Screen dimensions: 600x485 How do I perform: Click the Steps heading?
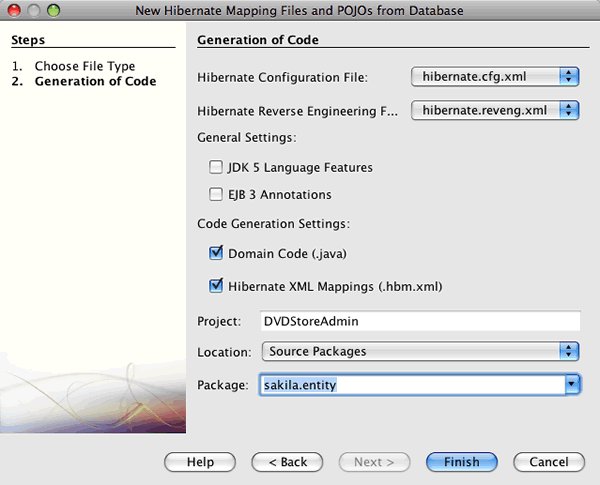tap(28, 40)
